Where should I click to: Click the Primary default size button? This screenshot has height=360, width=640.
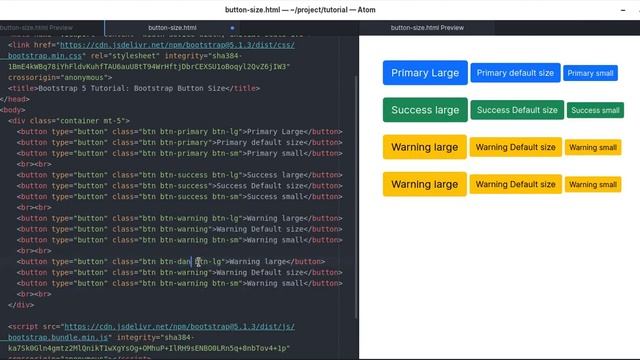[x=515, y=73]
